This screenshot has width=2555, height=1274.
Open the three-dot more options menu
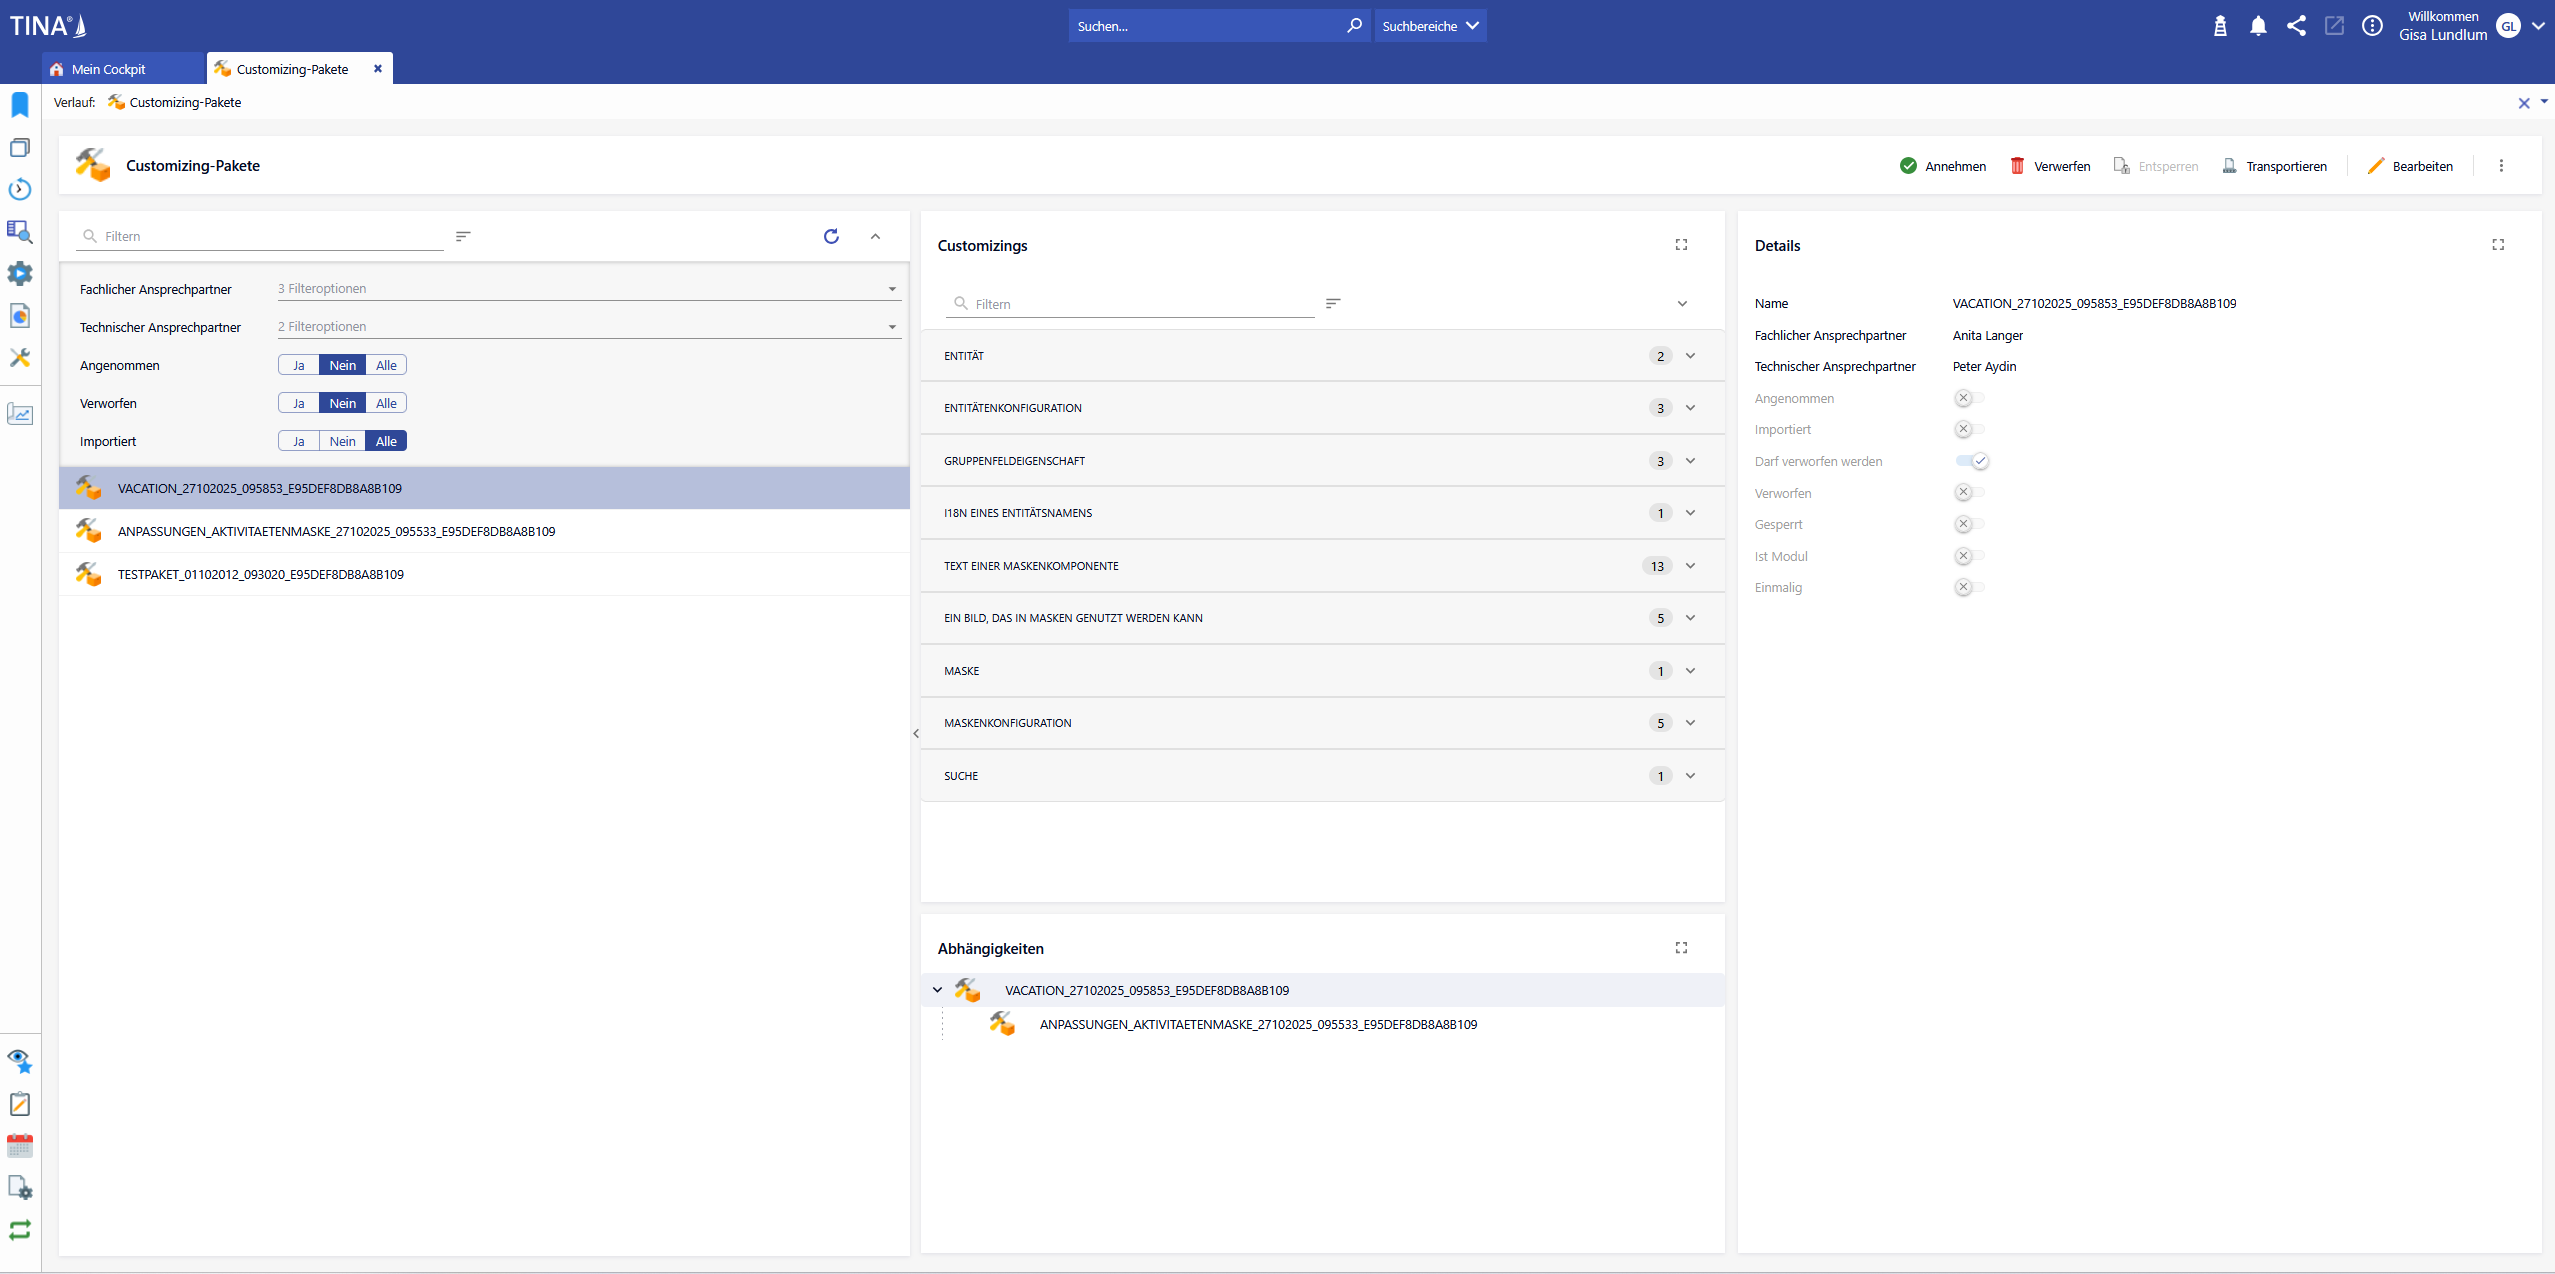2501,166
